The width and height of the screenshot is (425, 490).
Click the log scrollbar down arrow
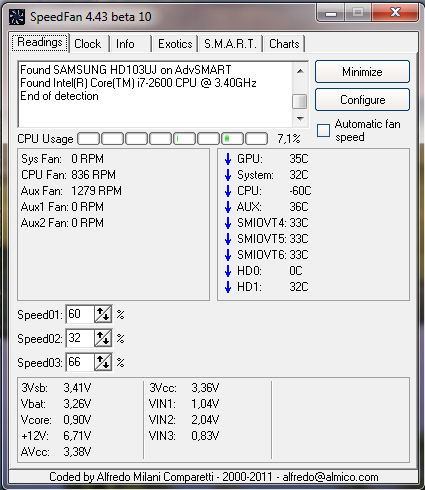(300, 118)
